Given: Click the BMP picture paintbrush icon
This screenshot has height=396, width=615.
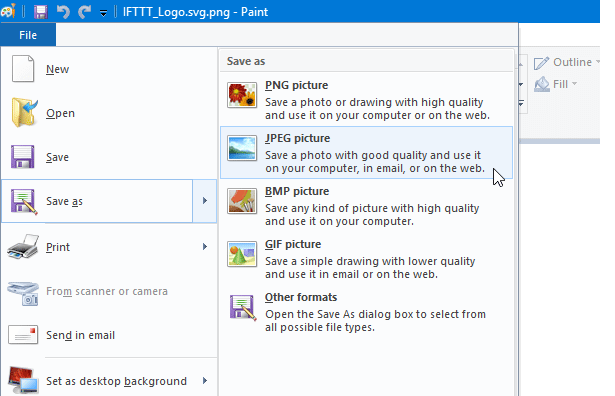Looking at the screenshot, I should (x=242, y=201).
